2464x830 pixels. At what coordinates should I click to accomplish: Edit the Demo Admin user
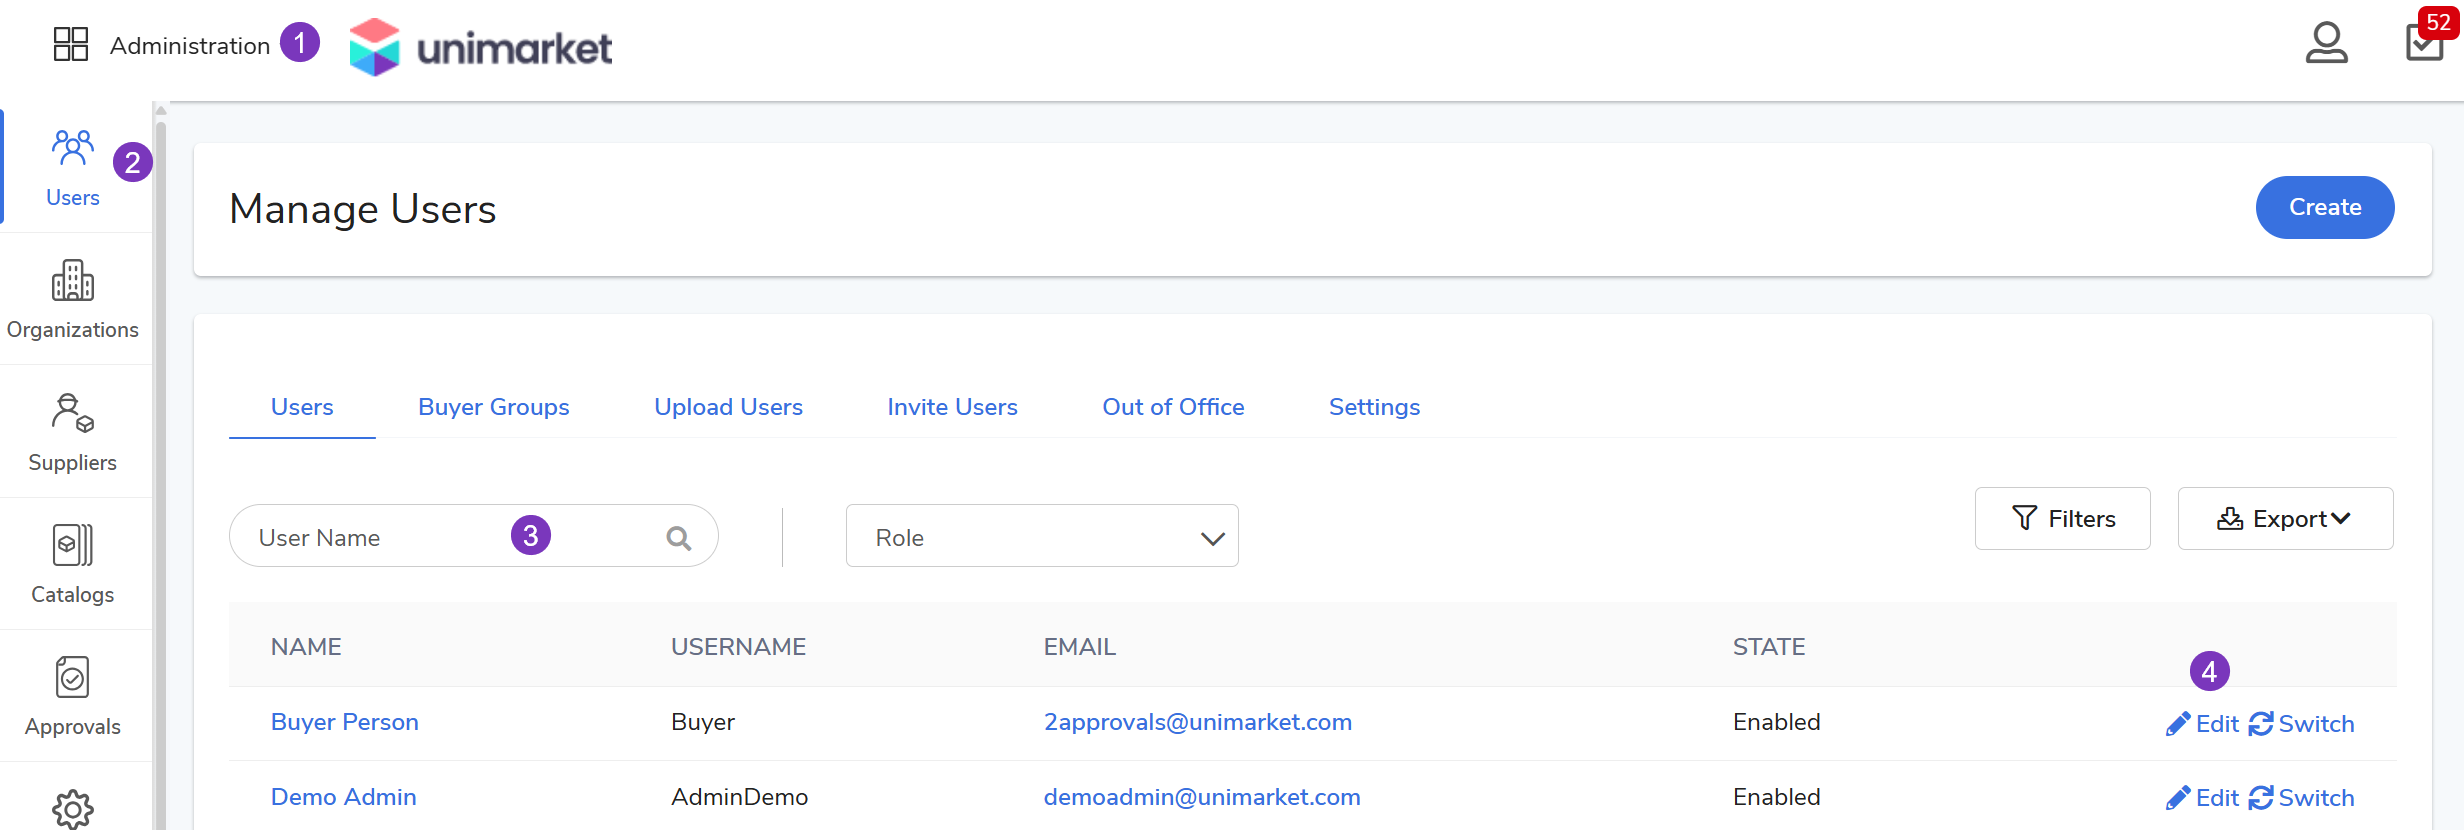coord(2202,798)
